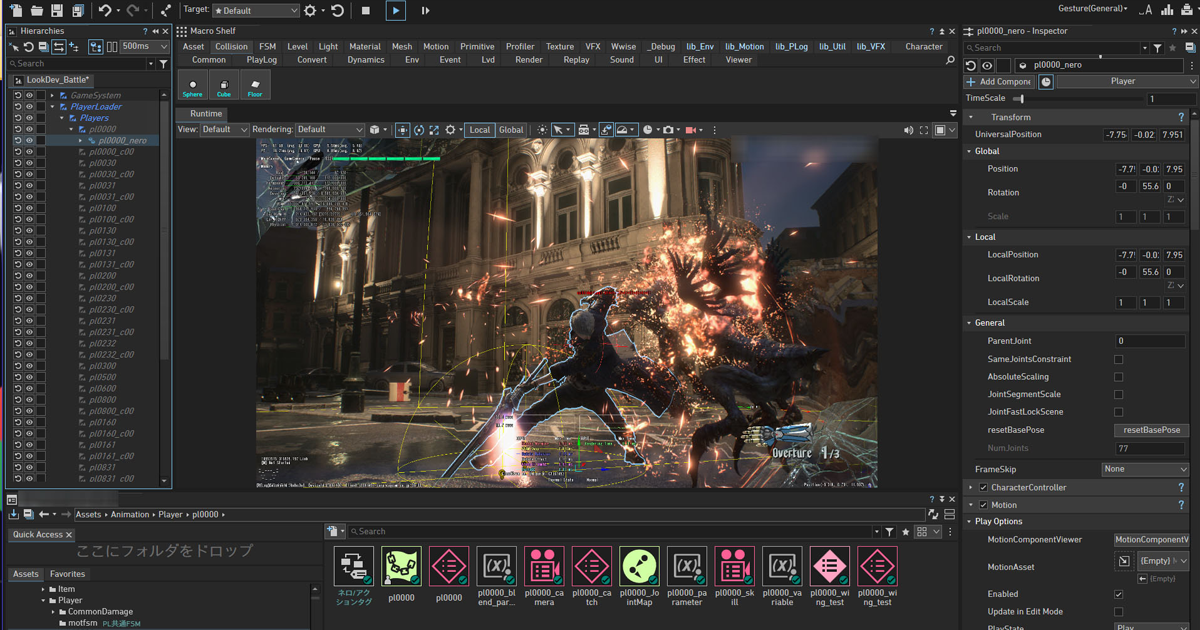Image resolution: width=1200 pixels, height=630 pixels.
Task: Open the Favorites tab in asset browser
Action: [68, 574]
